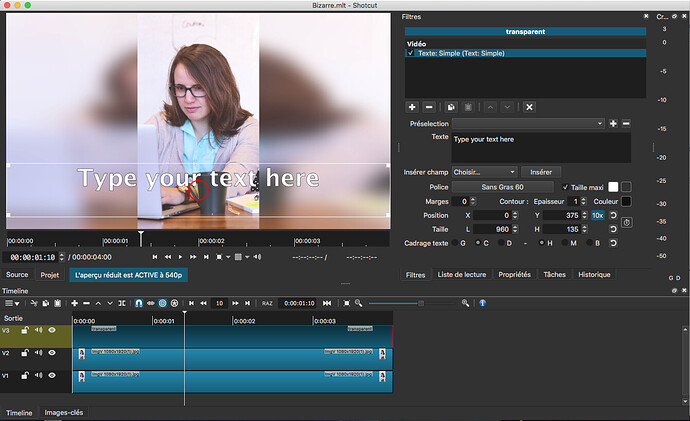
Task: Open the Choisir... field dropdown
Action: 484,172
